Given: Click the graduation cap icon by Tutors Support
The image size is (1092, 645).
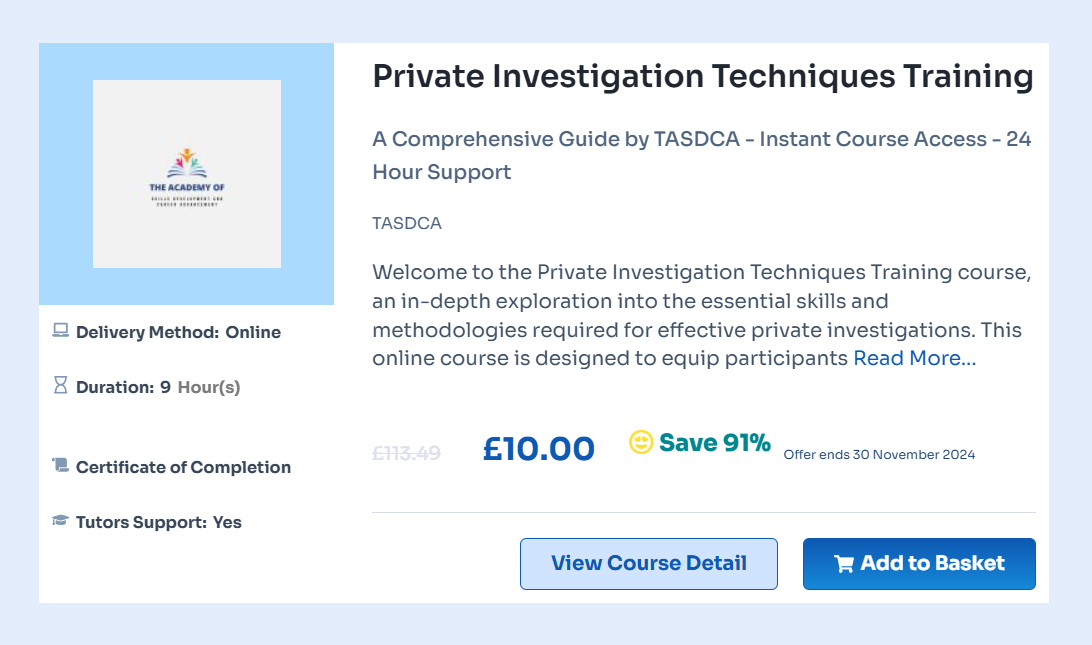Looking at the screenshot, I should [61, 520].
